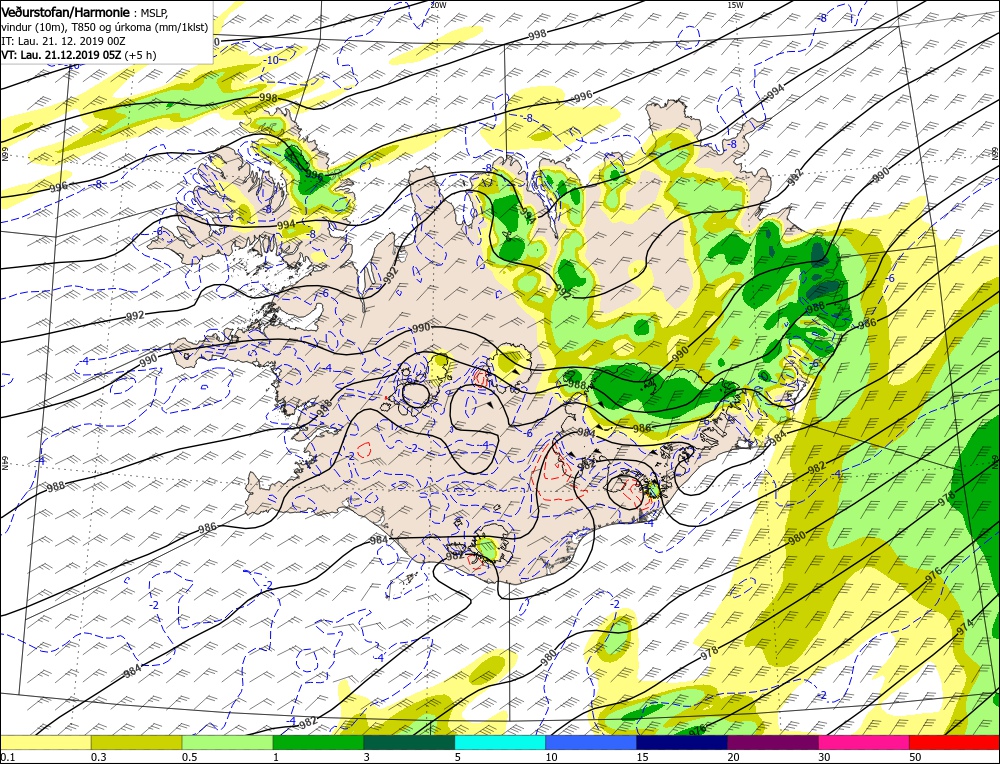Viewport: 1000px width, 764px height.
Task: Click the legend scale value "0.1"
Action: coord(8,757)
